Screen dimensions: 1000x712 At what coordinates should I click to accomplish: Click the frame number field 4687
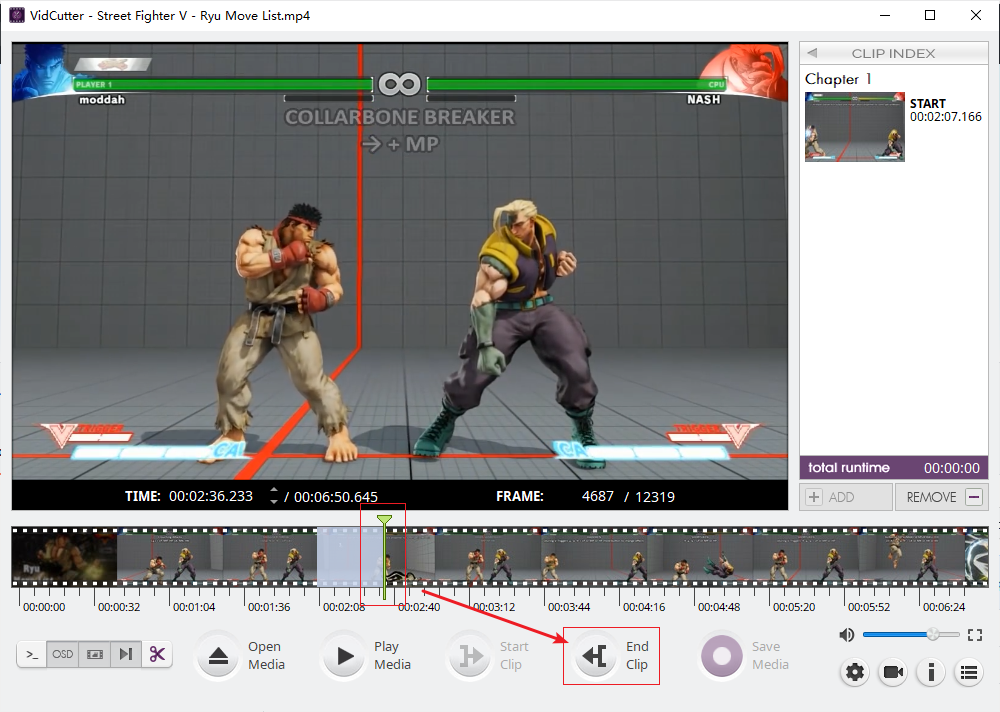(598, 496)
